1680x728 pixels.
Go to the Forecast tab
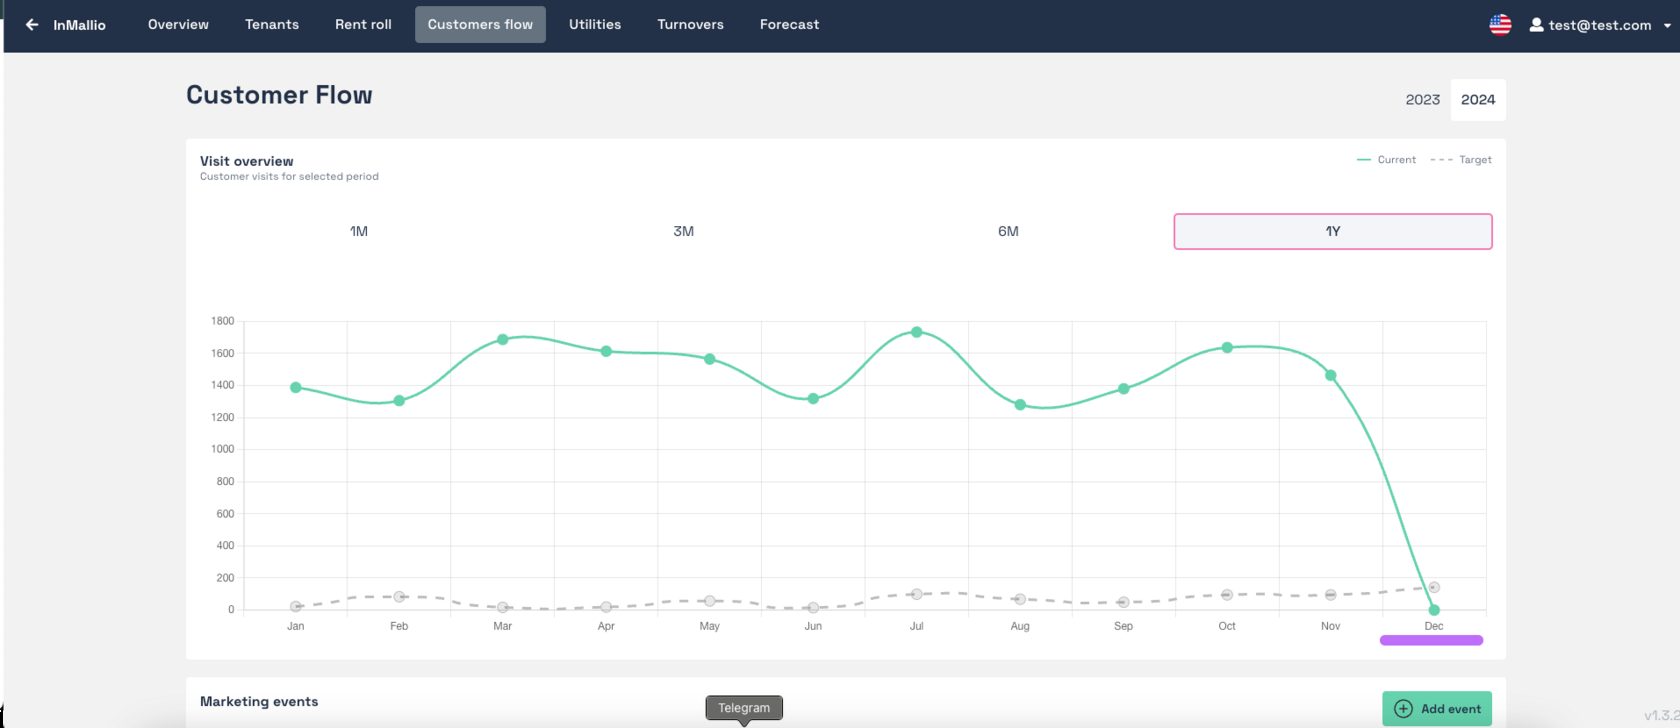(x=789, y=25)
